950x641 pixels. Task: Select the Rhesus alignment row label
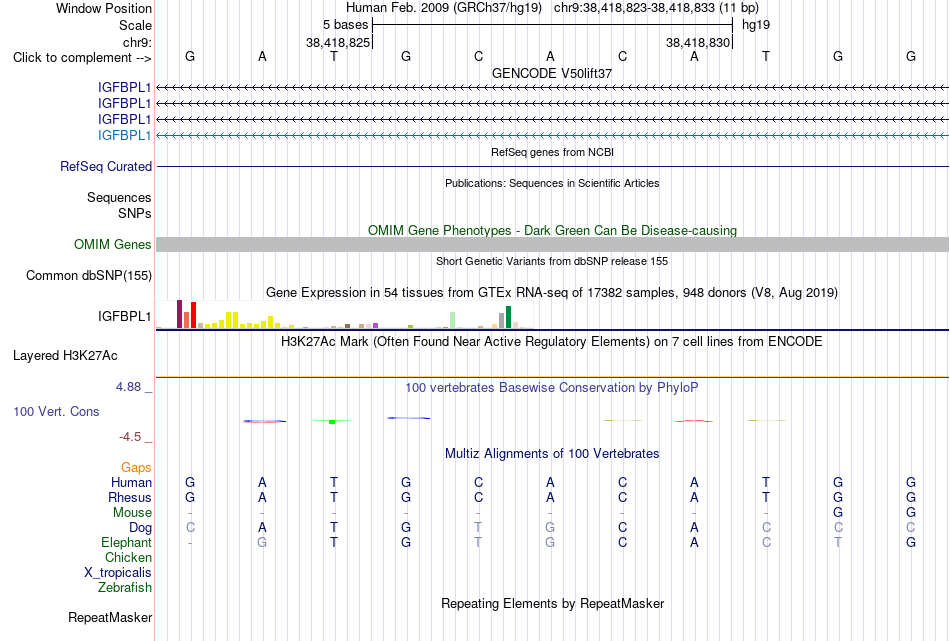click(x=130, y=497)
